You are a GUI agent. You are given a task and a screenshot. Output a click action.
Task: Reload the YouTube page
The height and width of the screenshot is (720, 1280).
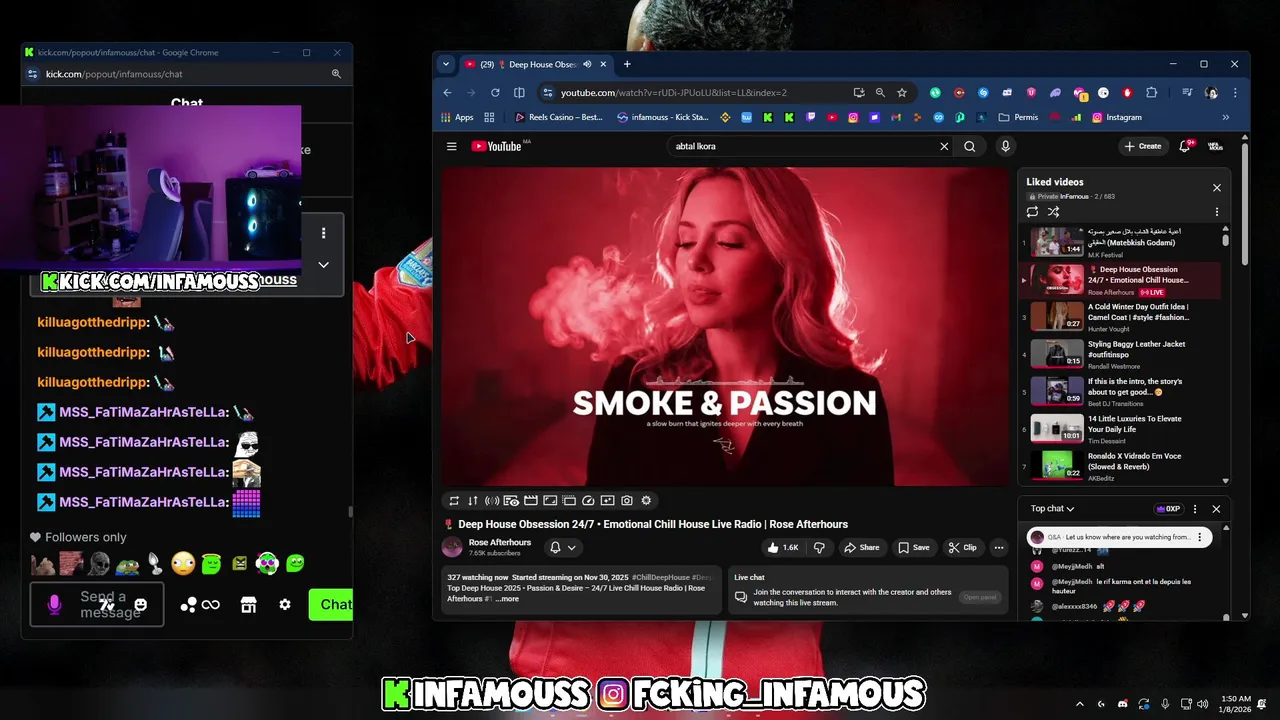click(495, 92)
